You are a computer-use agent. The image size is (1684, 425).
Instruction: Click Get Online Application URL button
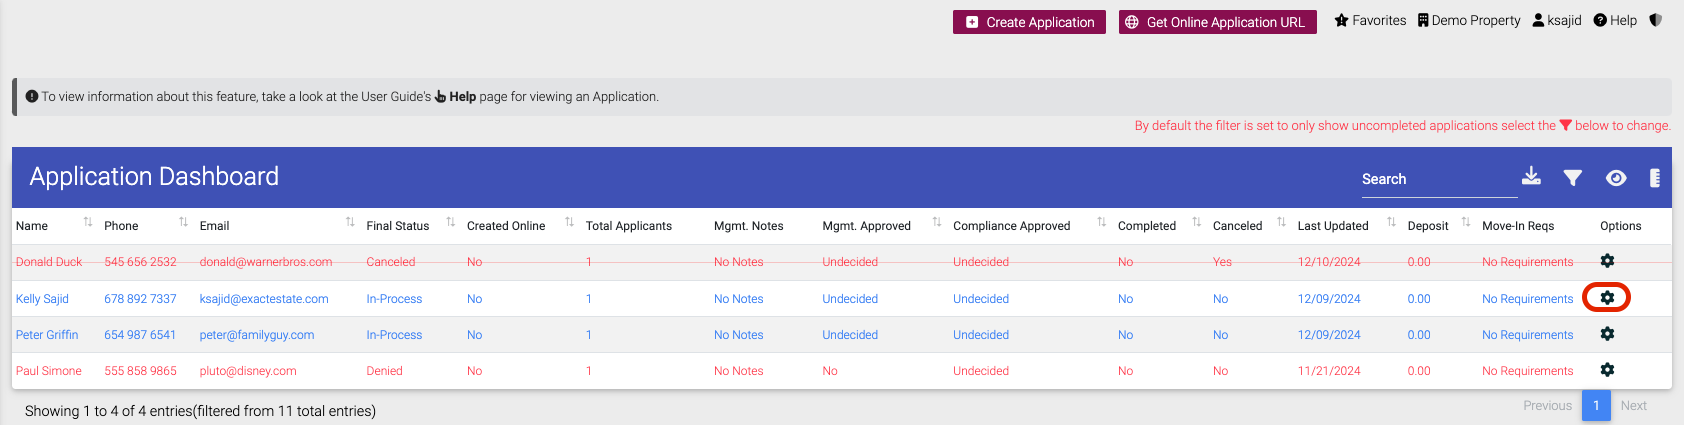tap(1218, 22)
